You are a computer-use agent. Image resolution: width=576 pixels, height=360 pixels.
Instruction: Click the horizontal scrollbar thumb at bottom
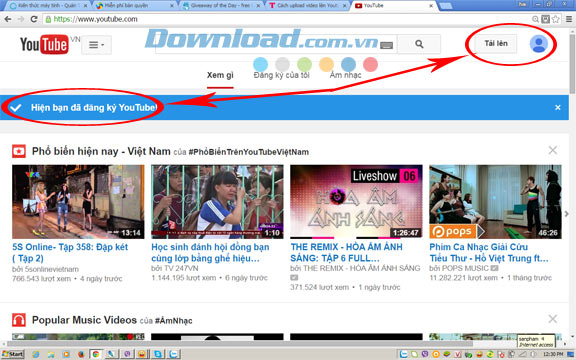(240, 344)
